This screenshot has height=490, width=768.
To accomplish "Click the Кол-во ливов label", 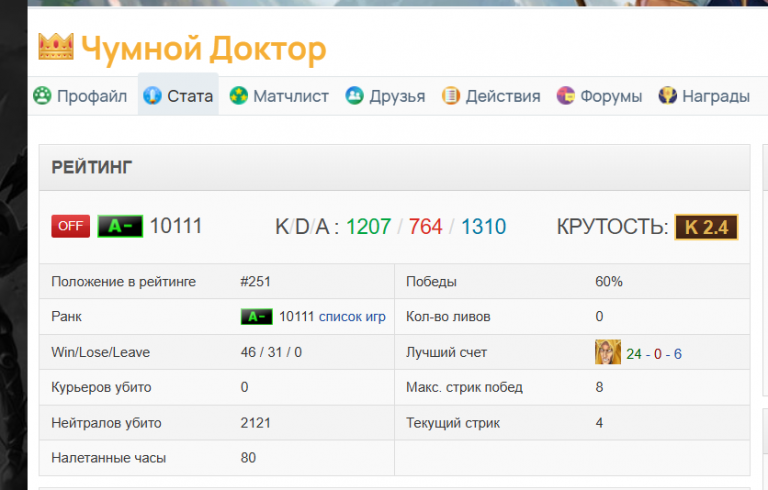I will [x=448, y=317].
